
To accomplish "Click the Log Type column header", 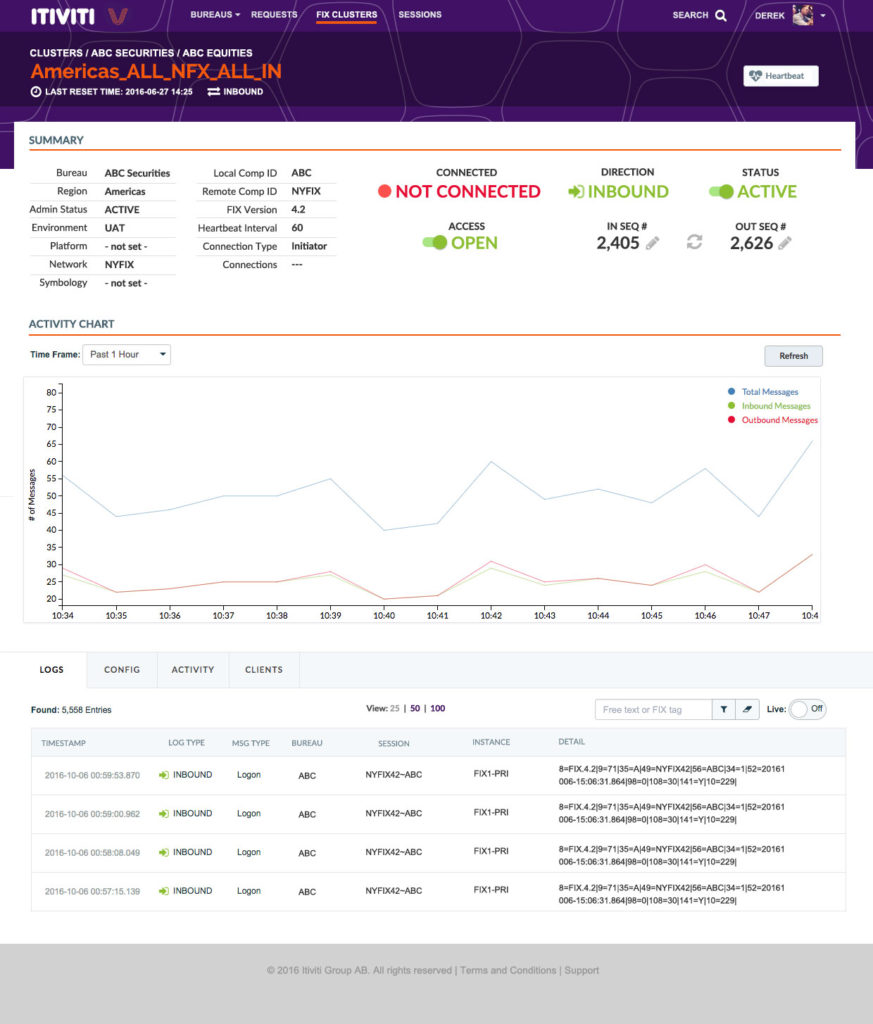I will [x=186, y=743].
